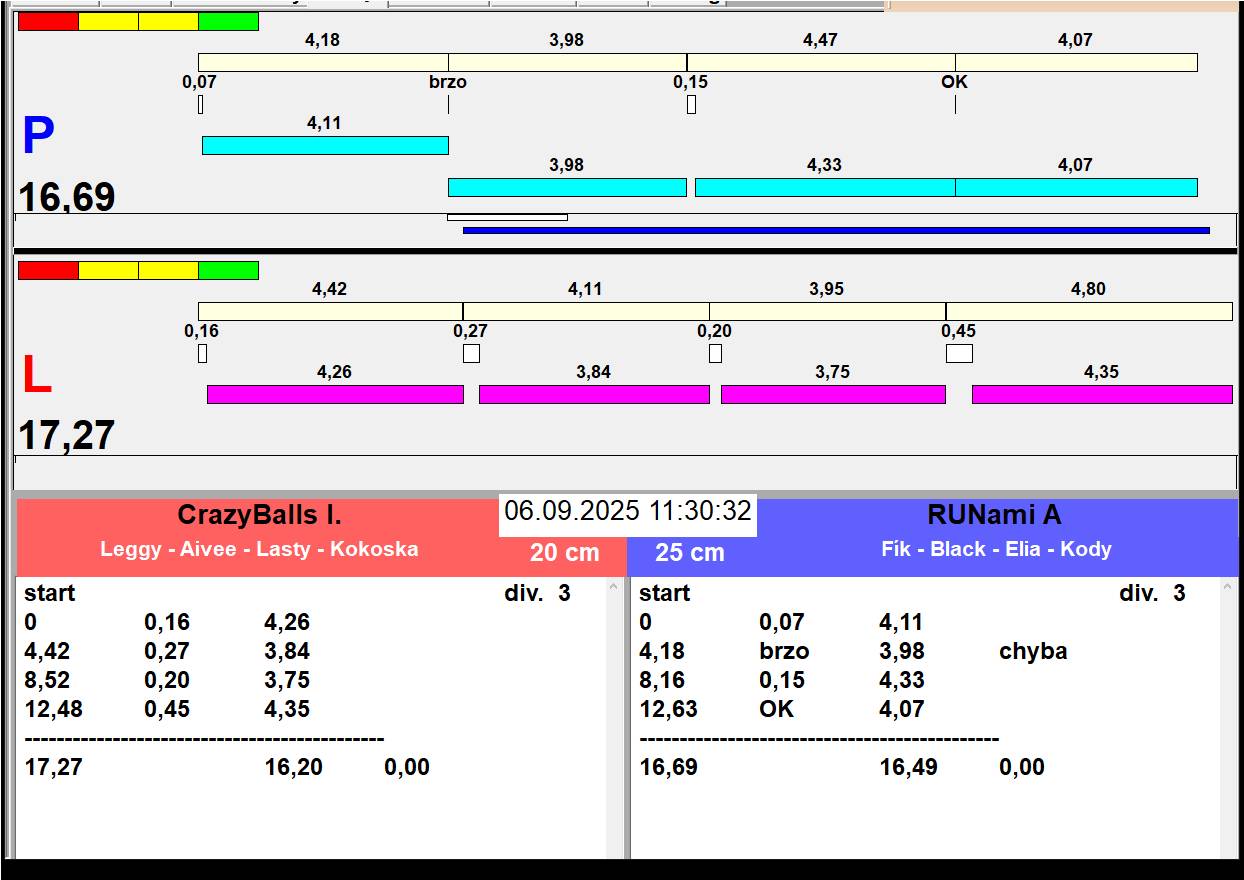Click the large 17,27 total time in L lane
Image resolution: width=1244 pixels, height=880 pixels.
(x=67, y=436)
